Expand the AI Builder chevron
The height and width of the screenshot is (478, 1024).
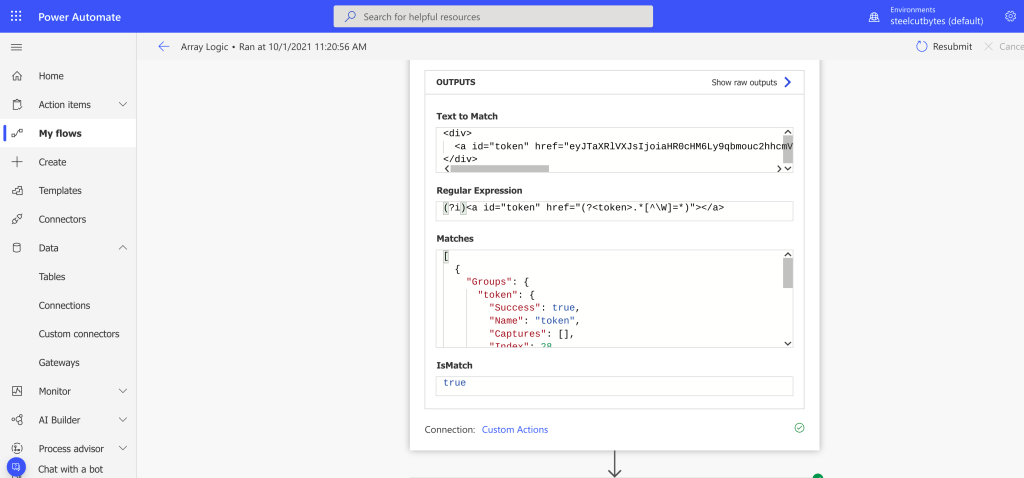point(123,420)
